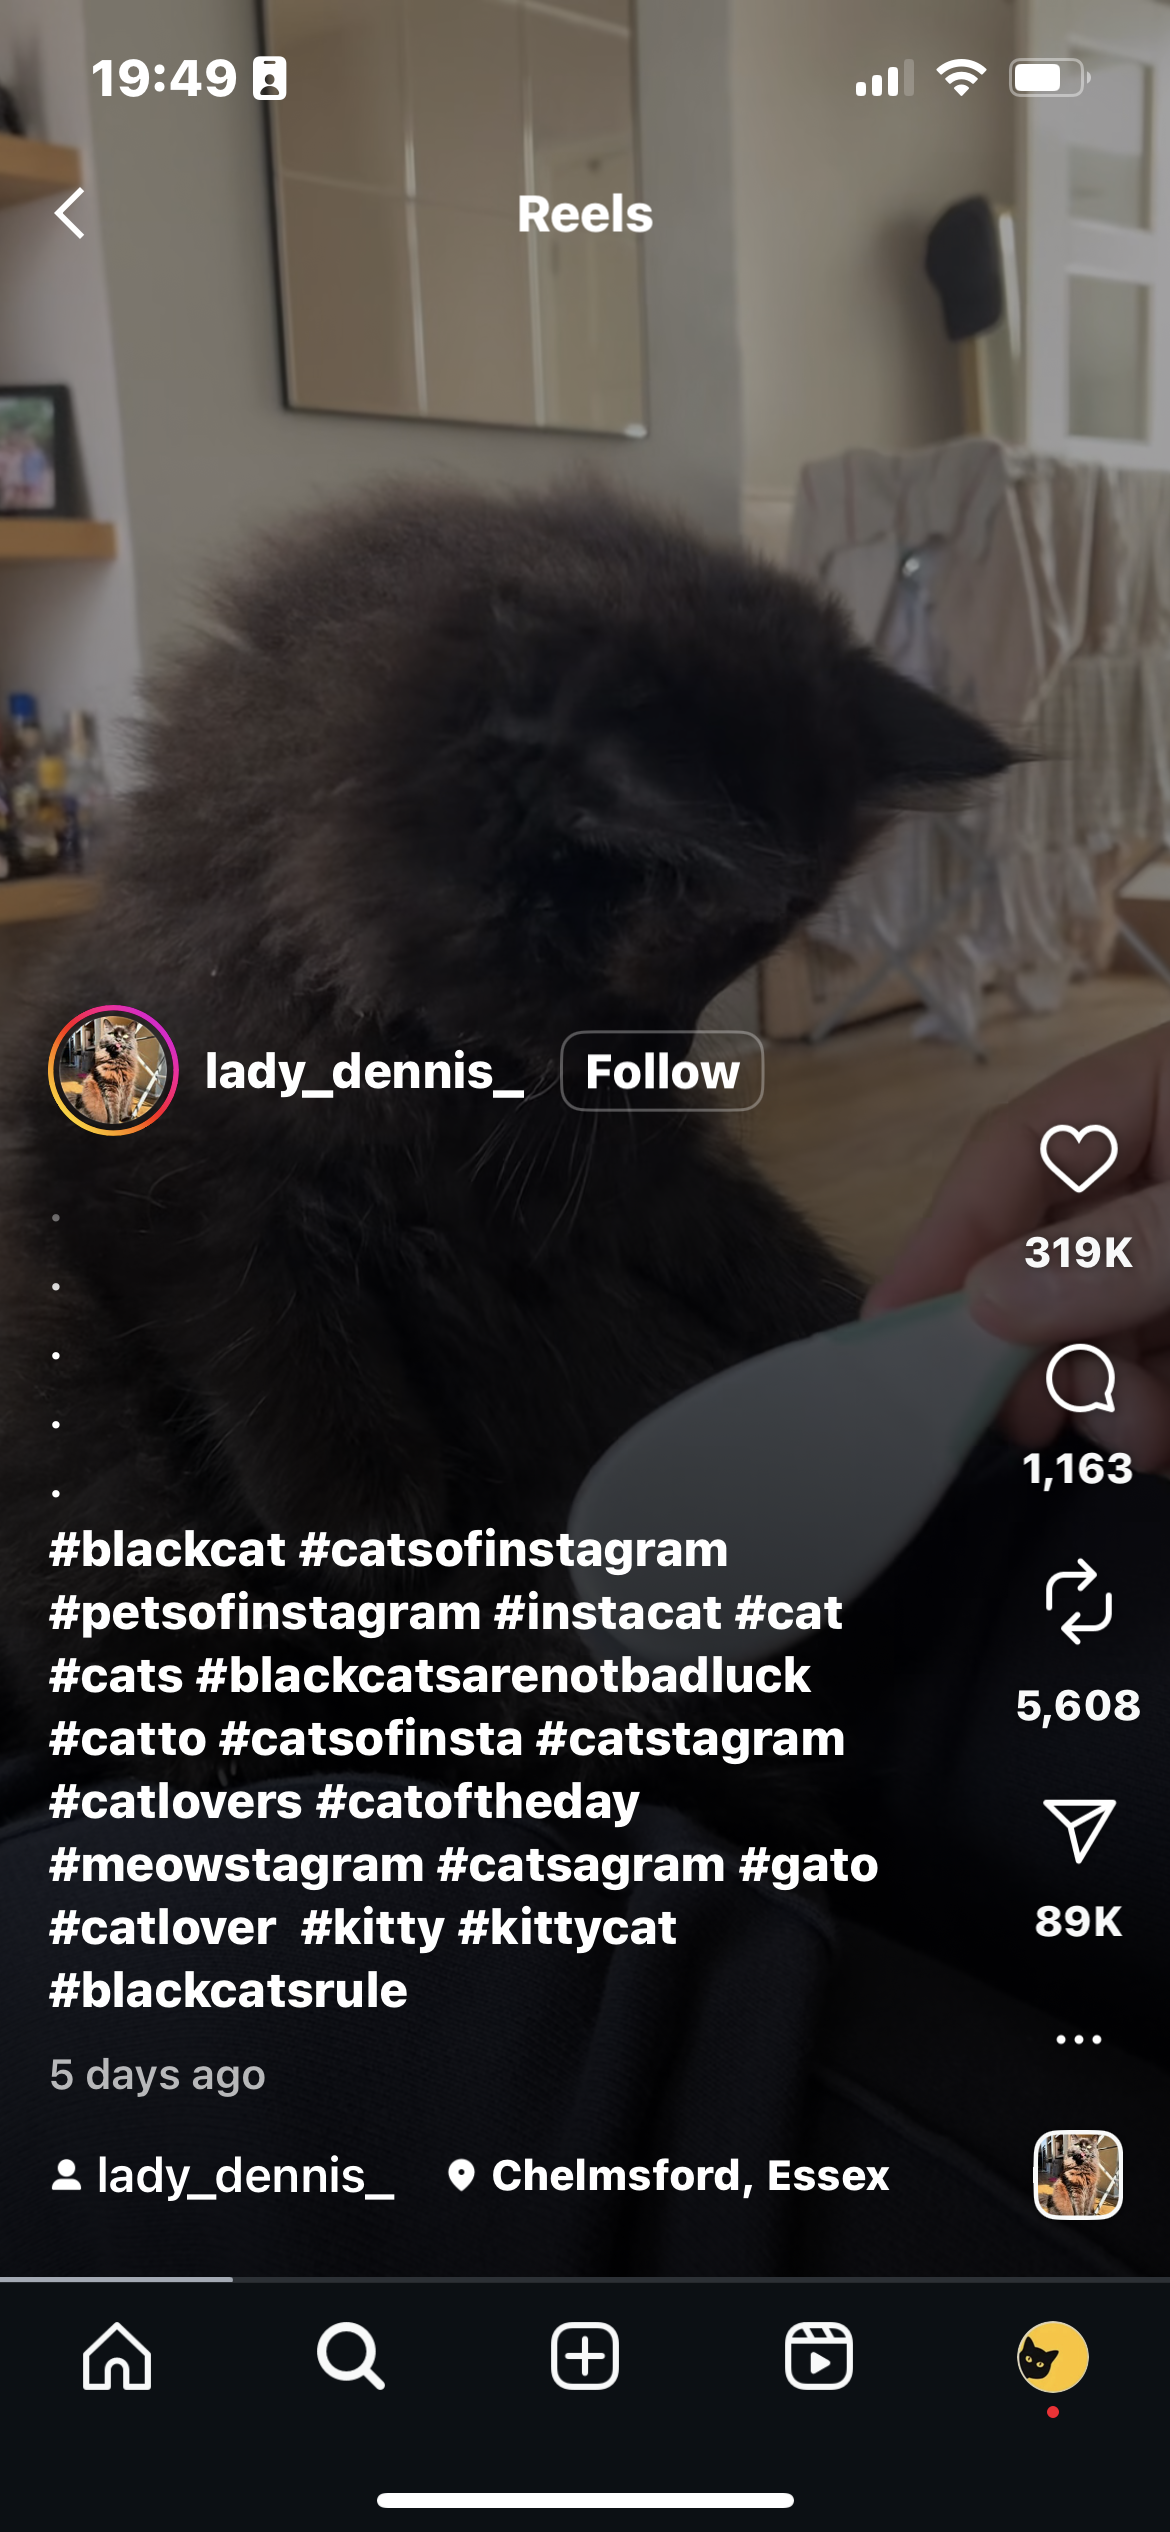Screen dimensions: 1170x2532
Task: Open the Search tab magnifier
Action: click(350, 2356)
